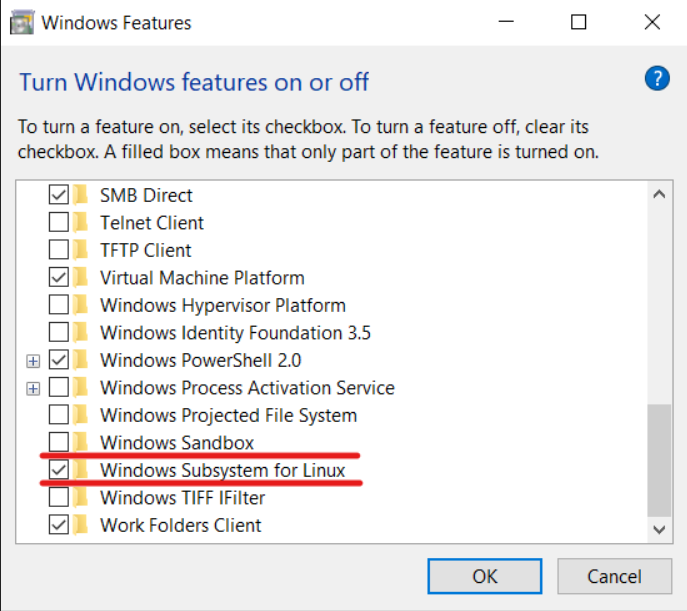Select the Windows Projected File System item
Viewport: 687px width, 611px height.
pyautogui.click(x=228, y=415)
